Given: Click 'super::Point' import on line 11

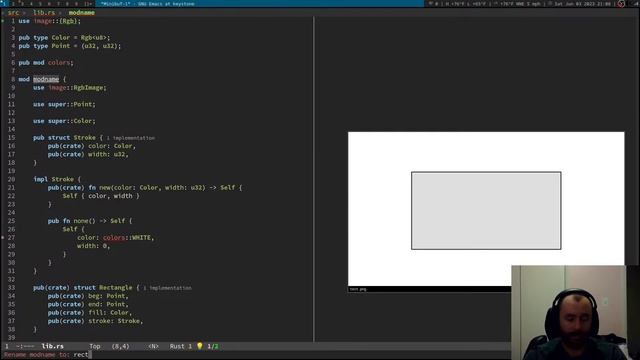Looking at the screenshot, I should click(70, 104).
